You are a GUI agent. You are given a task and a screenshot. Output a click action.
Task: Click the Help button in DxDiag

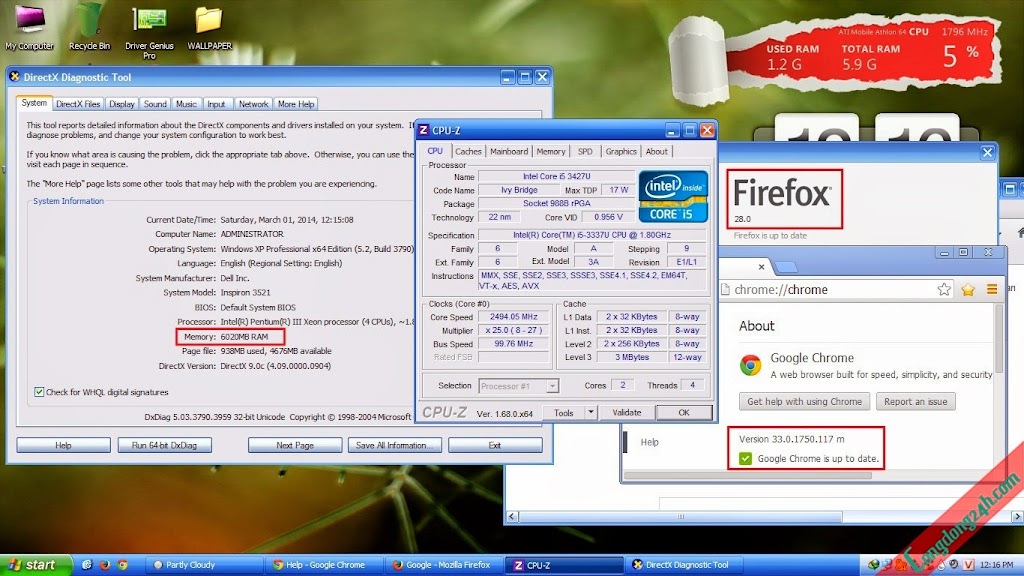[63, 445]
